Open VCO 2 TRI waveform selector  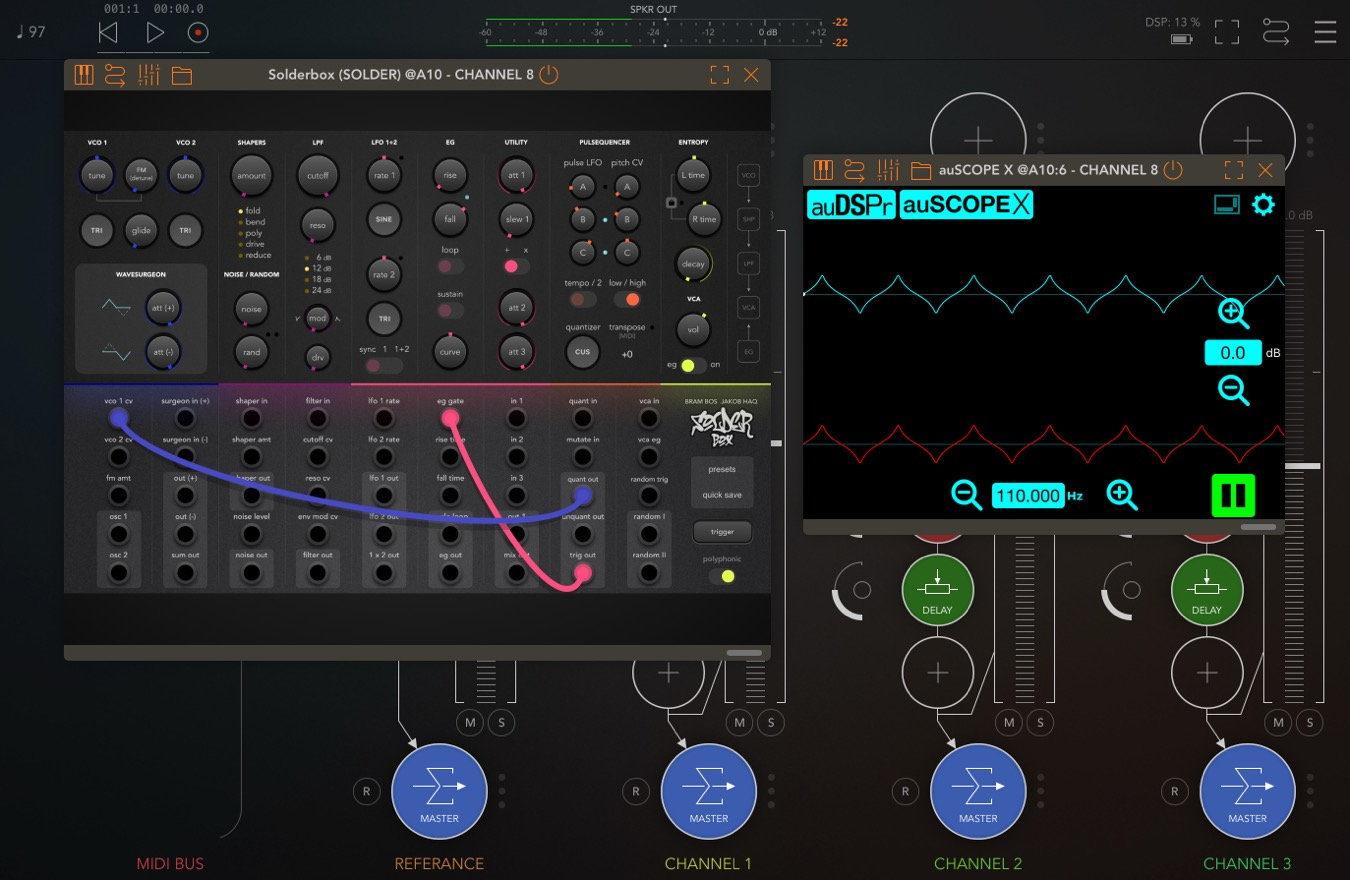tap(185, 230)
